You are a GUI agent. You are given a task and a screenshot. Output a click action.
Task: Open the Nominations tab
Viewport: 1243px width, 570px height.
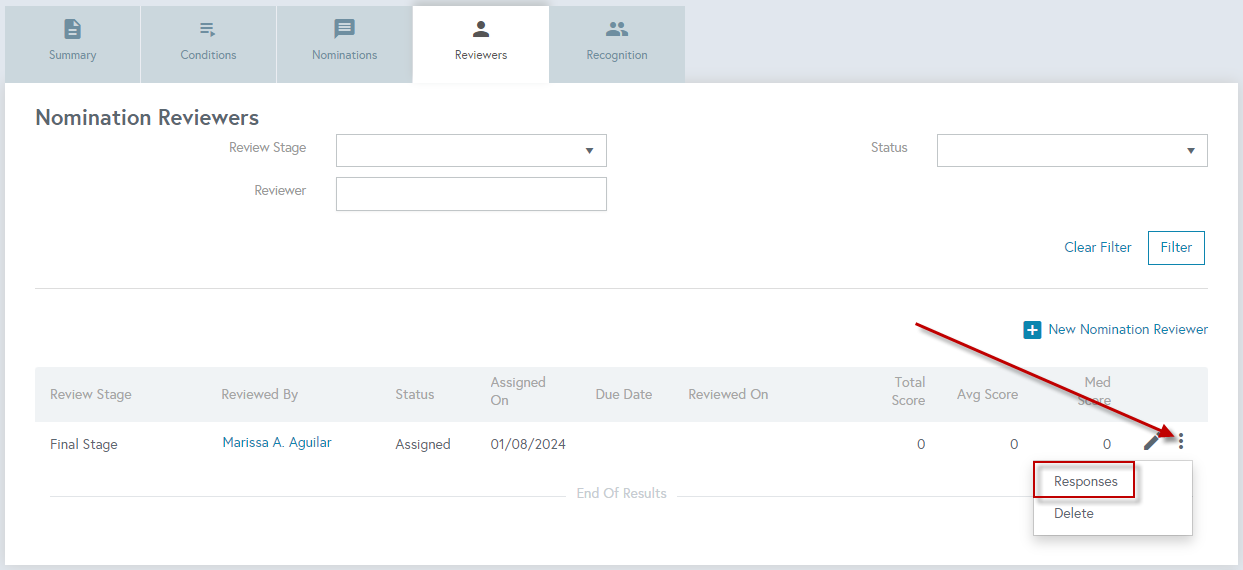(x=344, y=44)
